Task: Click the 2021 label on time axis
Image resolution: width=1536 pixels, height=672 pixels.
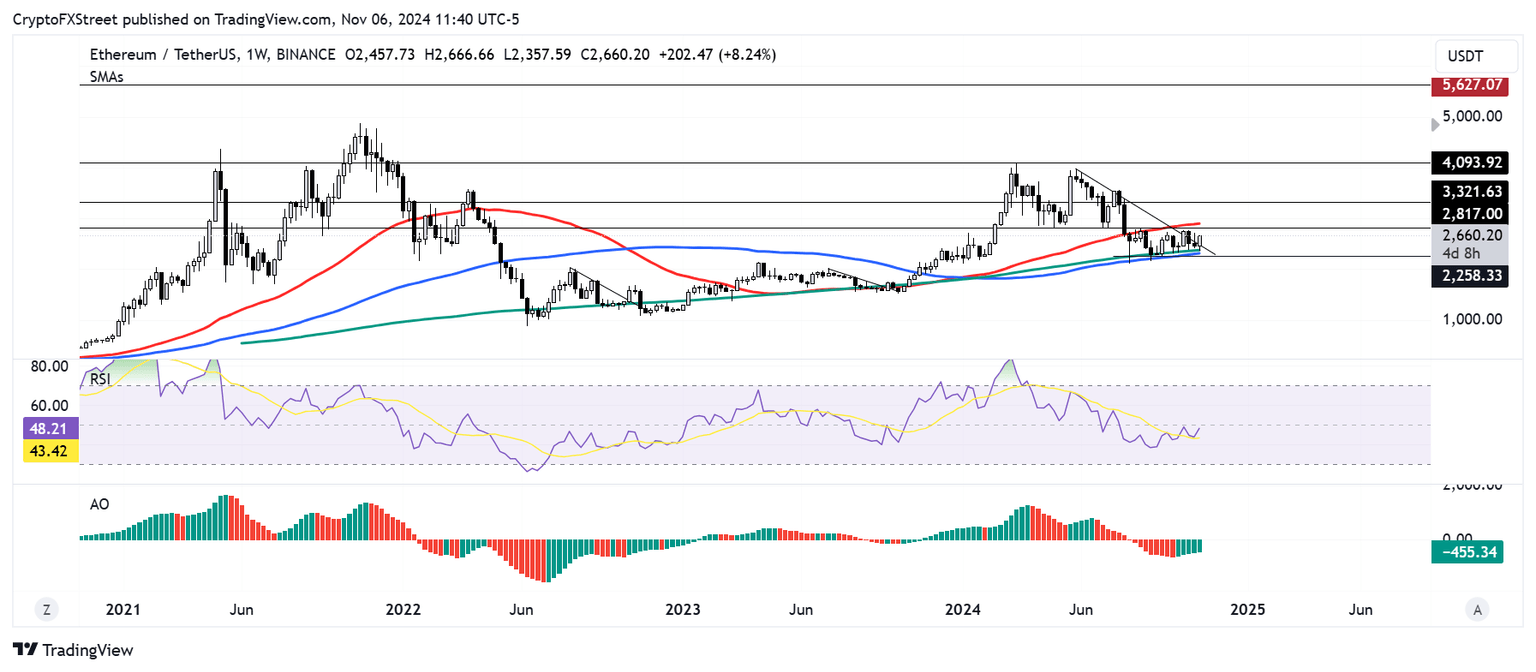Action: point(122,609)
